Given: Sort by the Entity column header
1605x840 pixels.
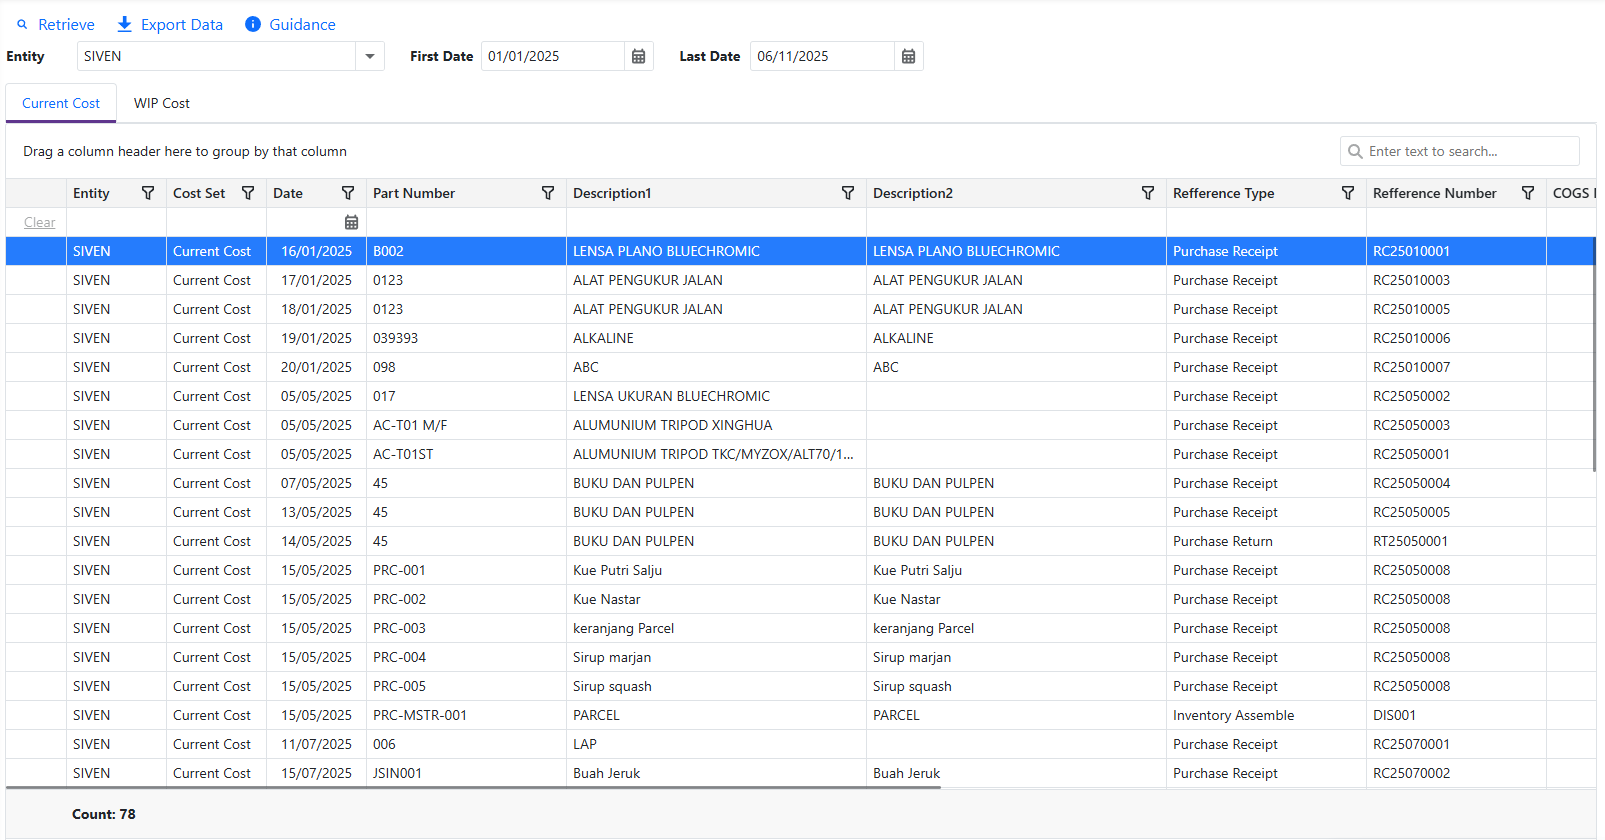Looking at the screenshot, I should pyautogui.click(x=91, y=193).
